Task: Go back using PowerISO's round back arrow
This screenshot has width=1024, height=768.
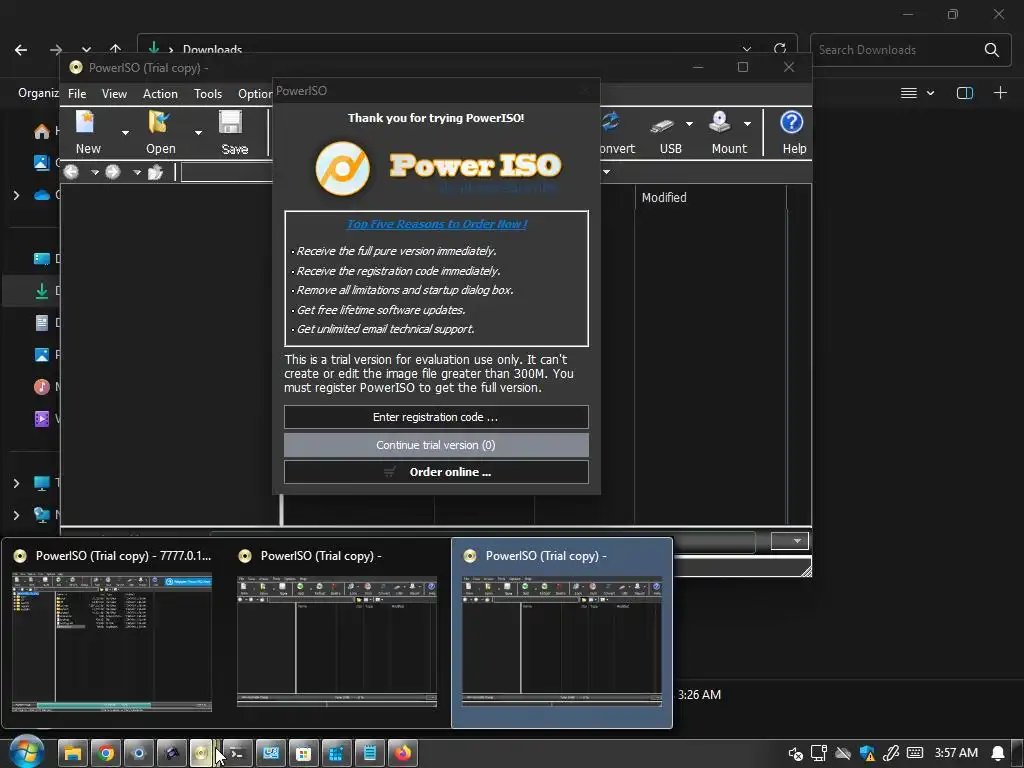Action: [x=71, y=172]
